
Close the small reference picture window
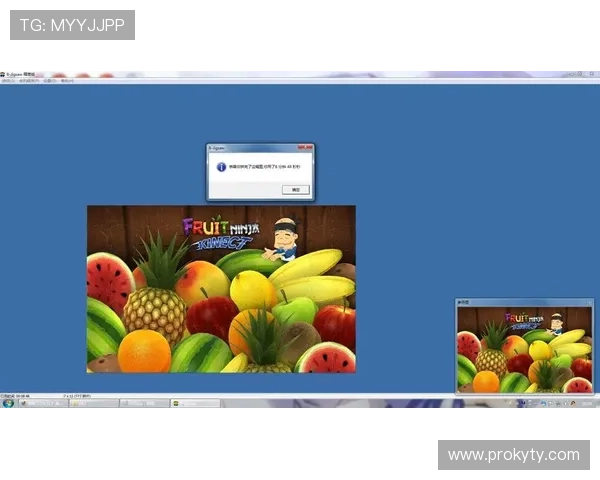pyautogui.click(x=589, y=302)
